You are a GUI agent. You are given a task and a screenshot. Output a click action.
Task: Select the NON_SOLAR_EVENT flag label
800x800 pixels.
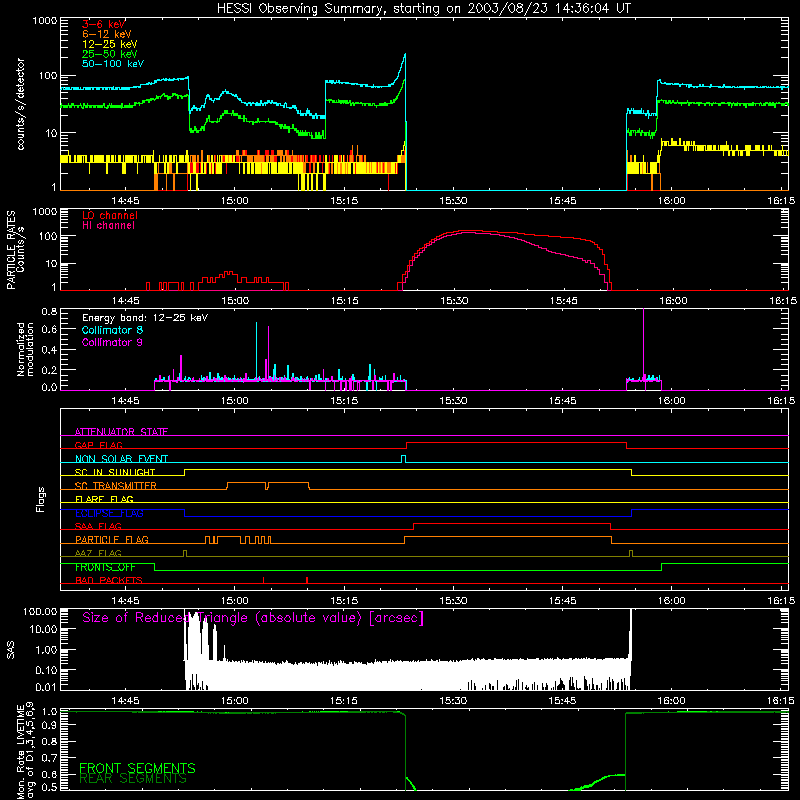[x=121, y=459]
